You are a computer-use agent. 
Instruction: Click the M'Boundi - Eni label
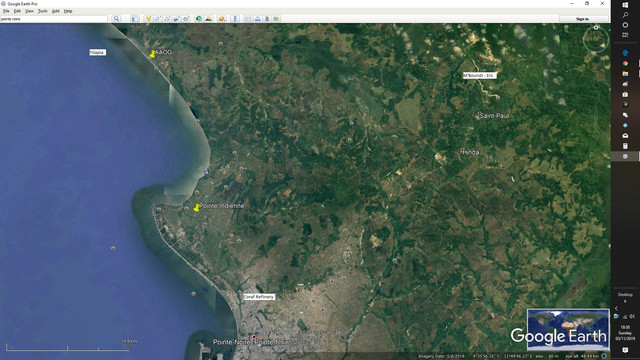coord(479,76)
